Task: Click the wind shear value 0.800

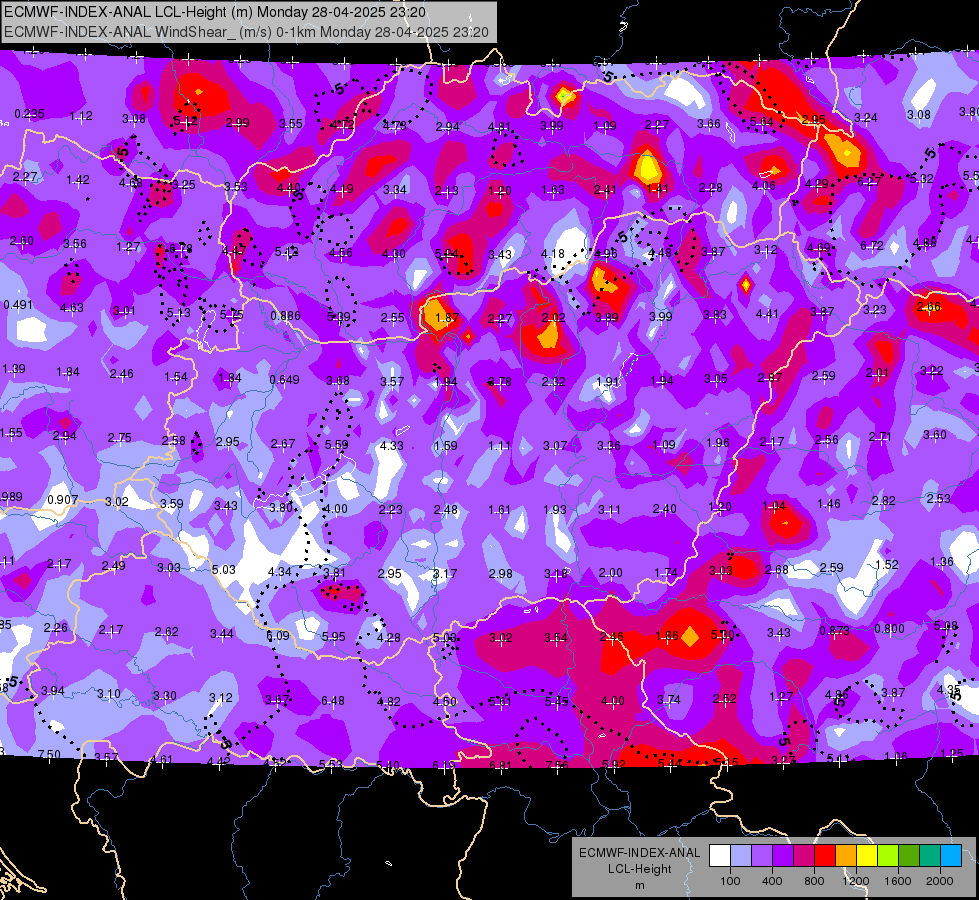Action: (x=889, y=628)
